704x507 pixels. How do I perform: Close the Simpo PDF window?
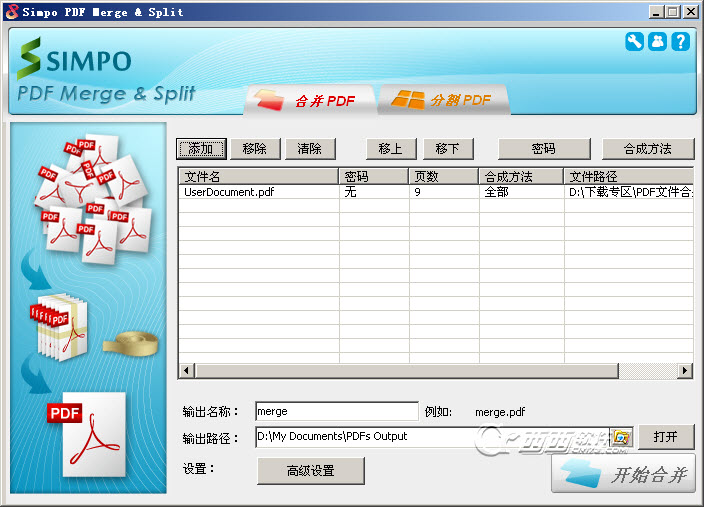[691, 12]
